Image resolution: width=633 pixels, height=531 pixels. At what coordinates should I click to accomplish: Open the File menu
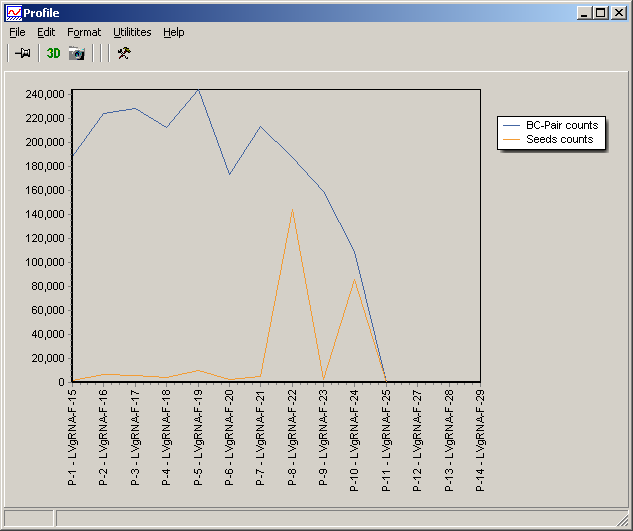[x=17, y=32]
